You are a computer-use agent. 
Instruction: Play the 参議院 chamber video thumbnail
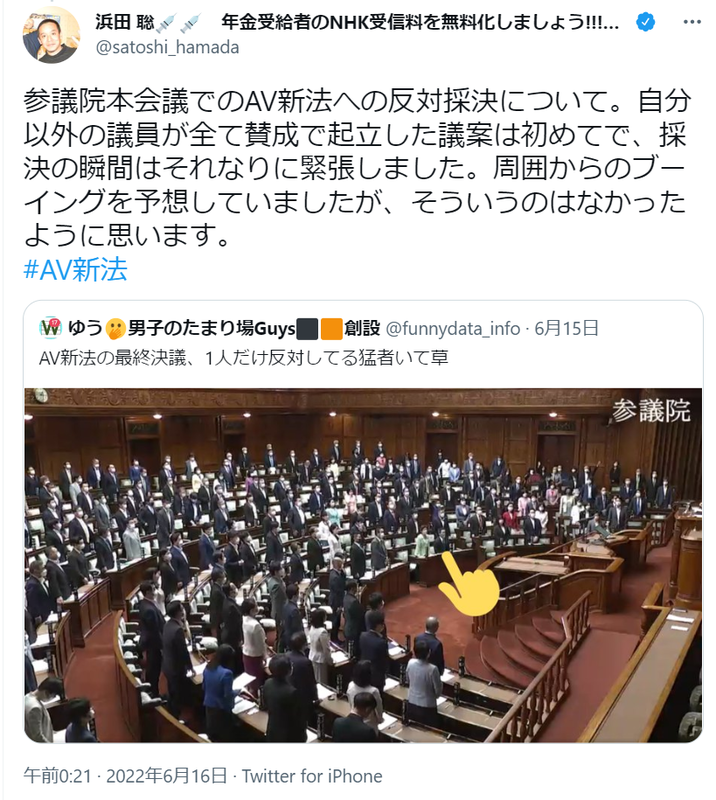pos(363,565)
